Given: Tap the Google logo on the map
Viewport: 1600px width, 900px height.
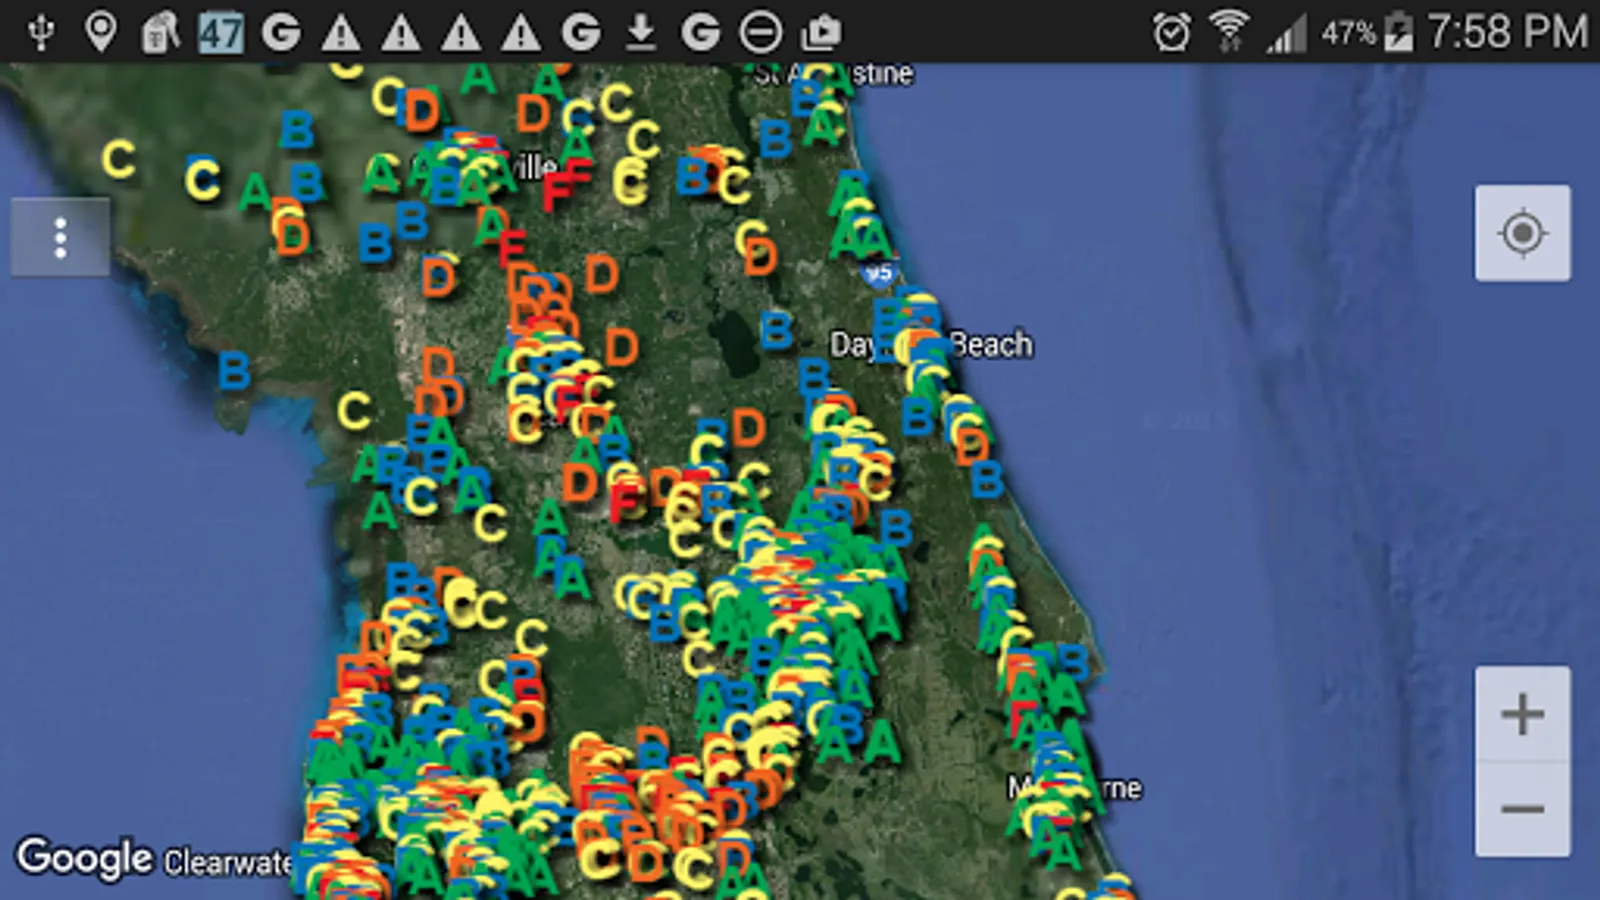Looking at the screenshot, I should coord(84,858).
